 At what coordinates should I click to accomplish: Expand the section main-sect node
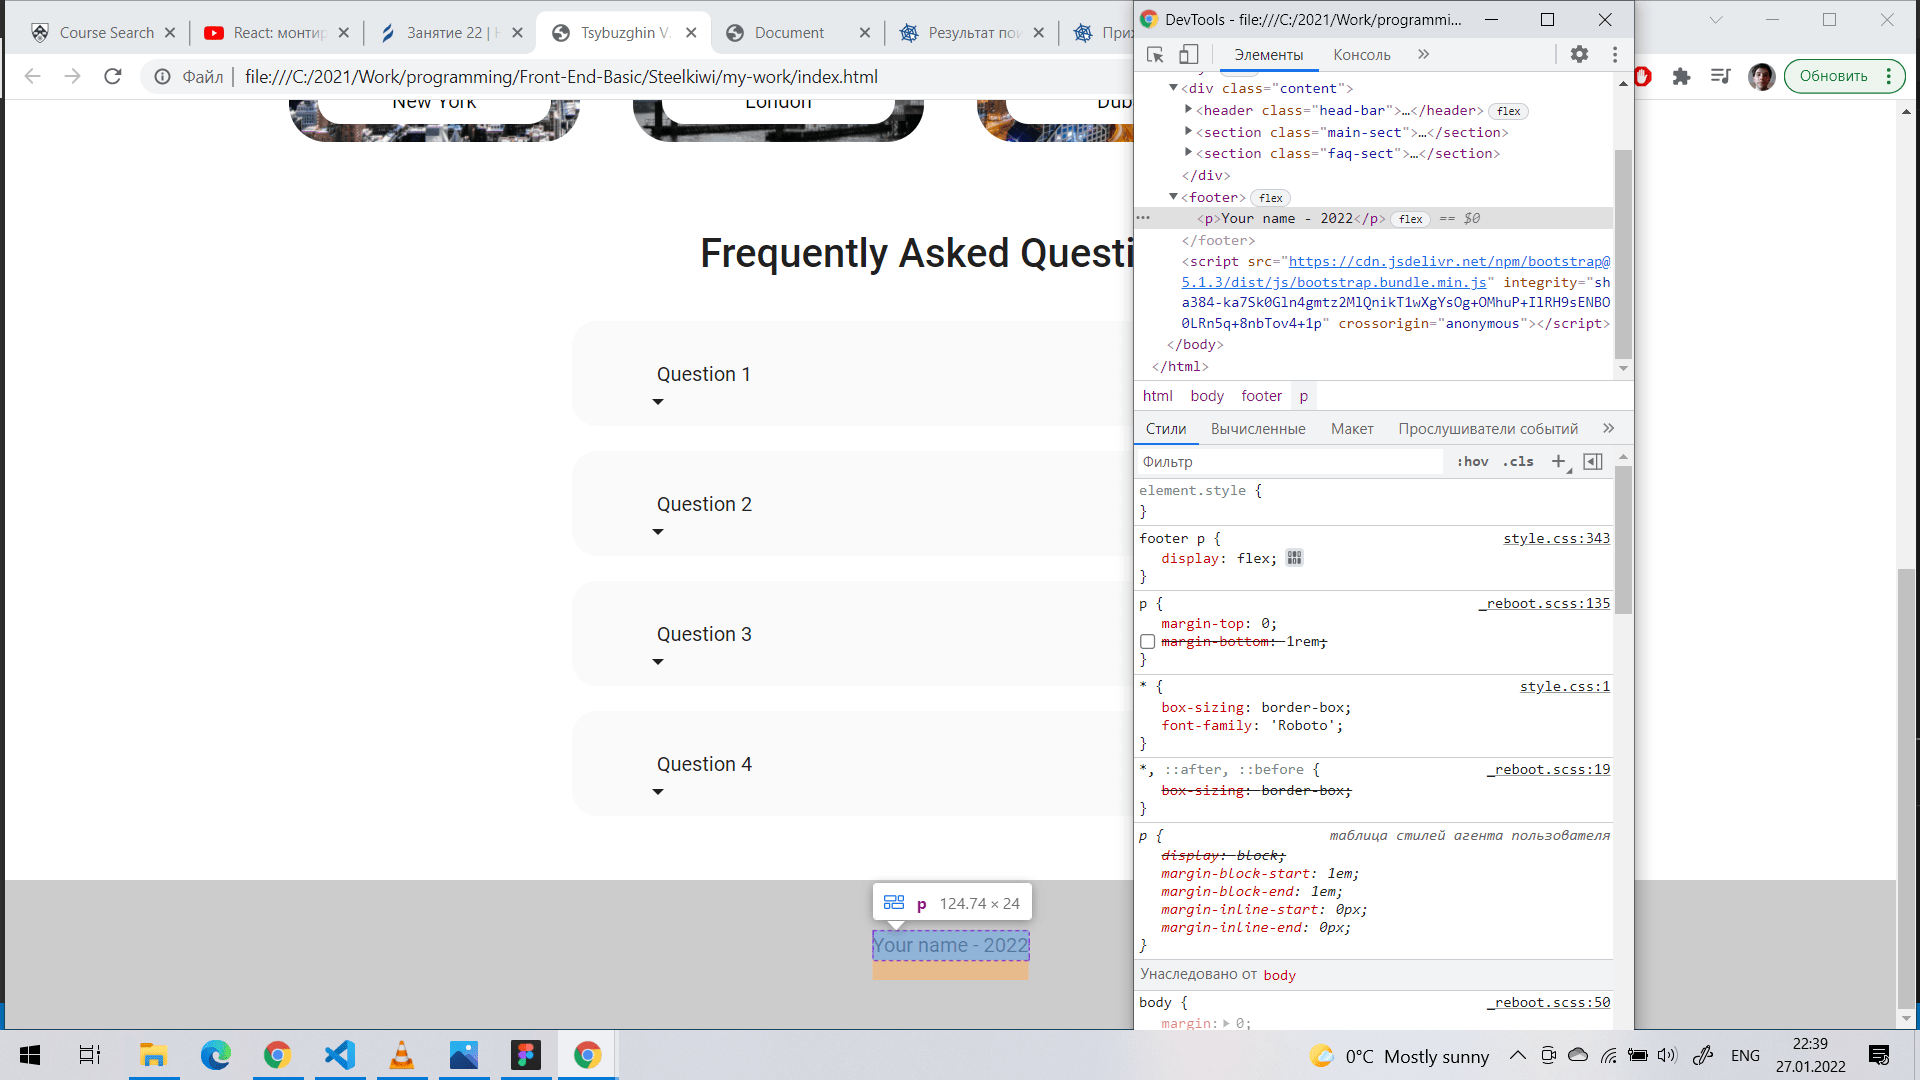coord(1188,131)
